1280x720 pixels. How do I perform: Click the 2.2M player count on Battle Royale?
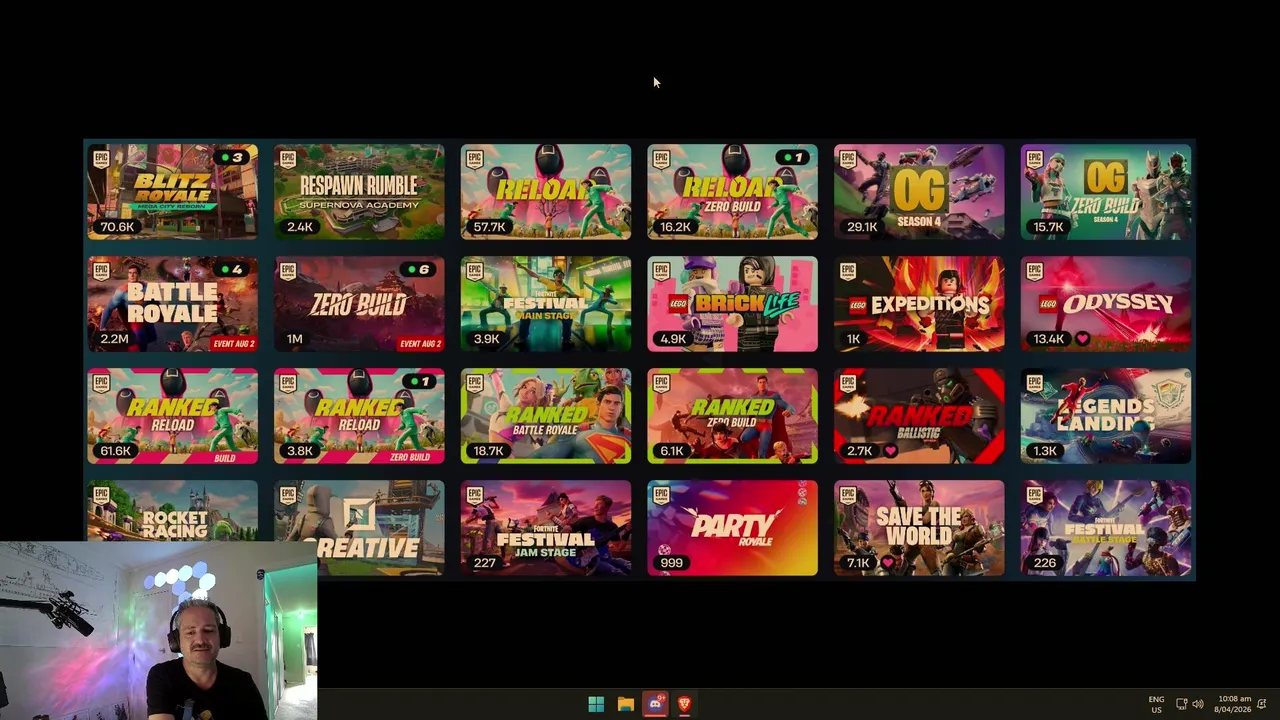pyautogui.click(x=115, y=339)
